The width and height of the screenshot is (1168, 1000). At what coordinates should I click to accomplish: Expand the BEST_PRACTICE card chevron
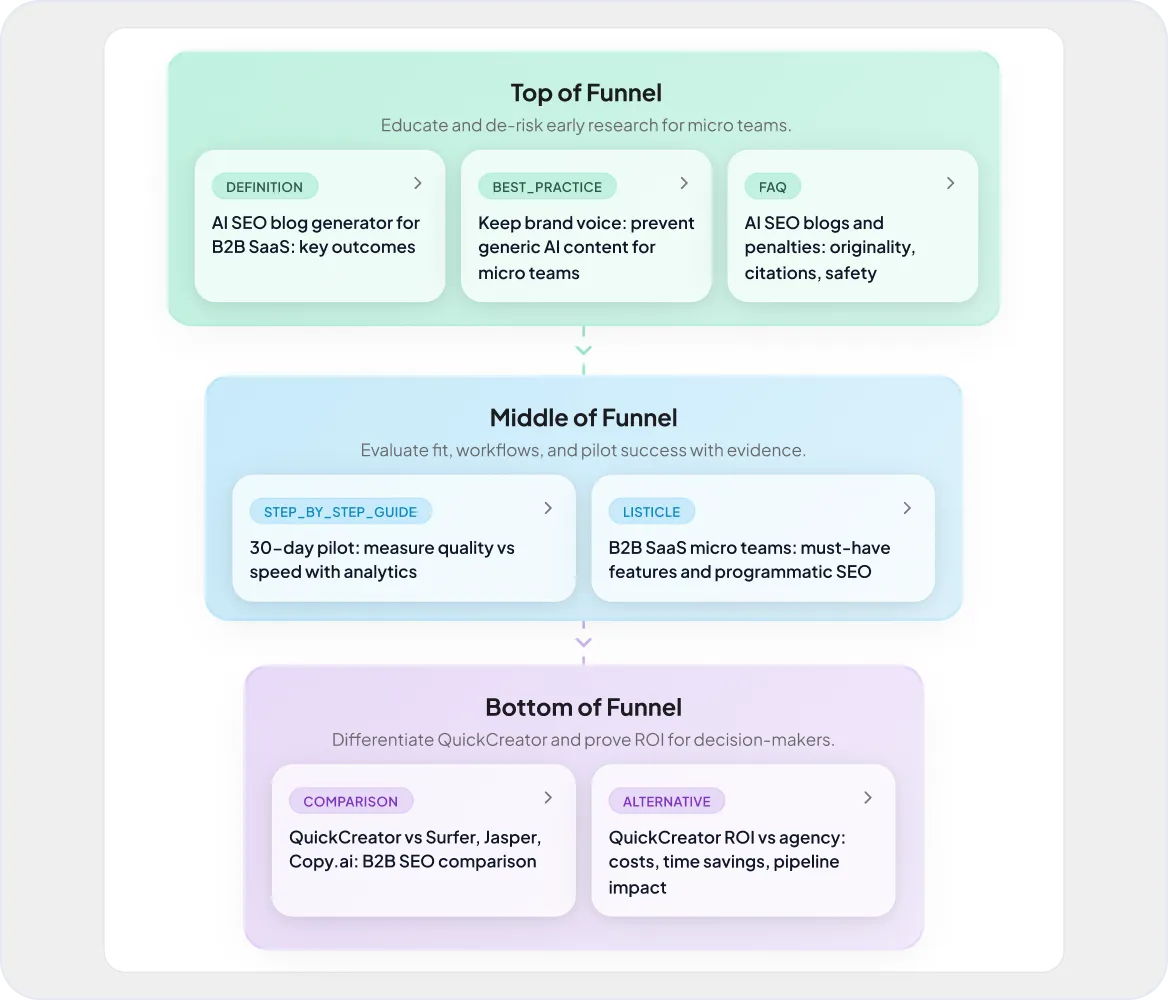pyautogui.click(x=684, y=183)
